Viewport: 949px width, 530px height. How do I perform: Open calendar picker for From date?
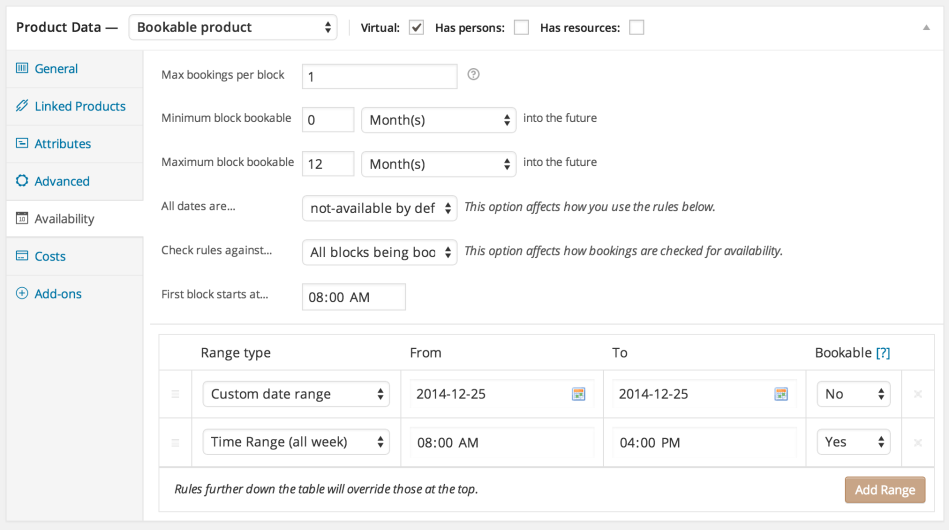pos(578,394)
